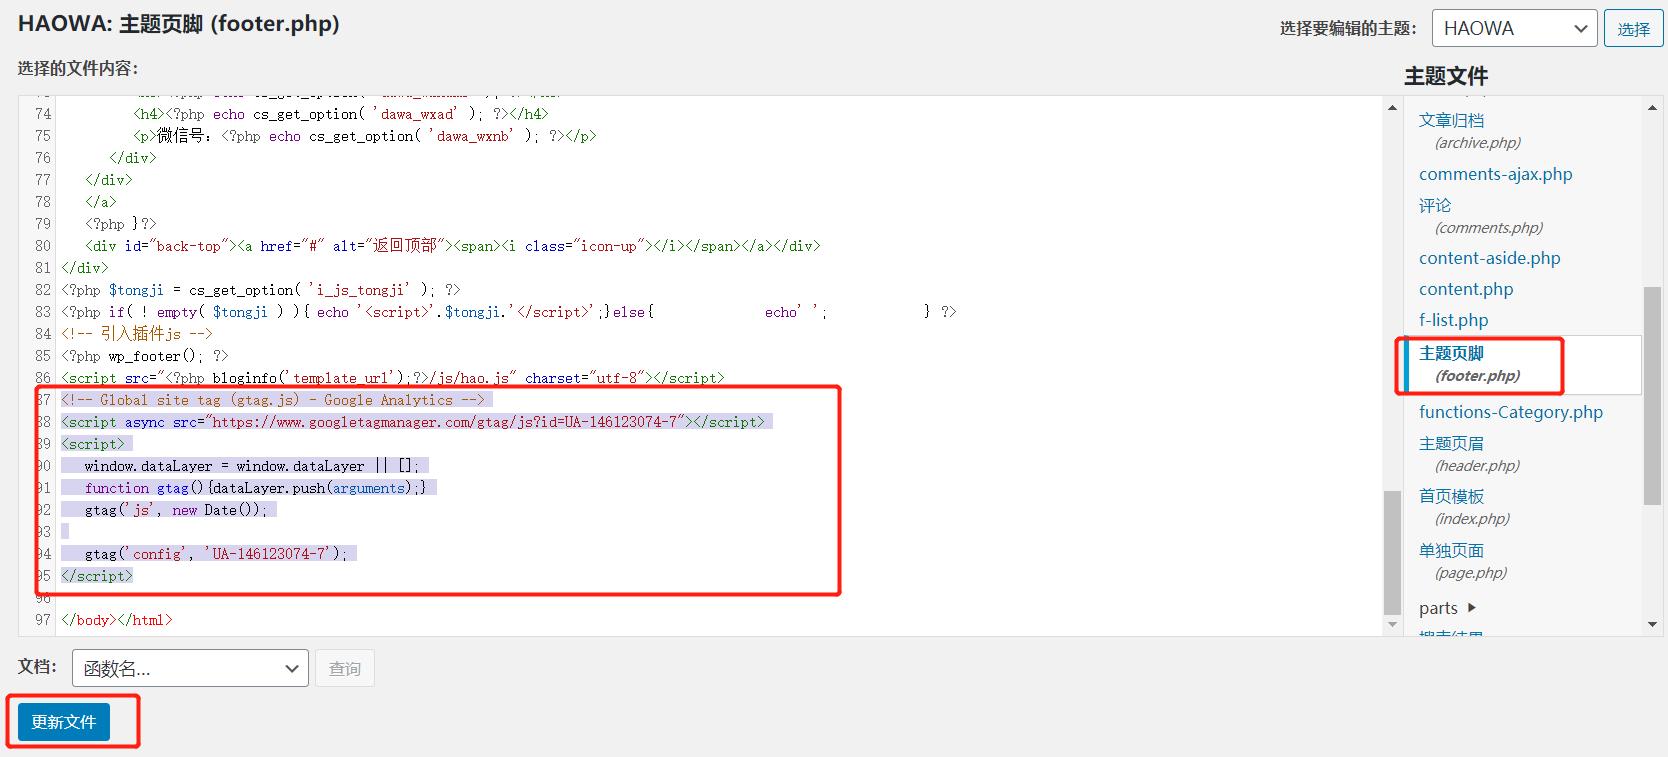Click code editor scrollbar up arrow

pyautogui.click(x=1393, y=107)
